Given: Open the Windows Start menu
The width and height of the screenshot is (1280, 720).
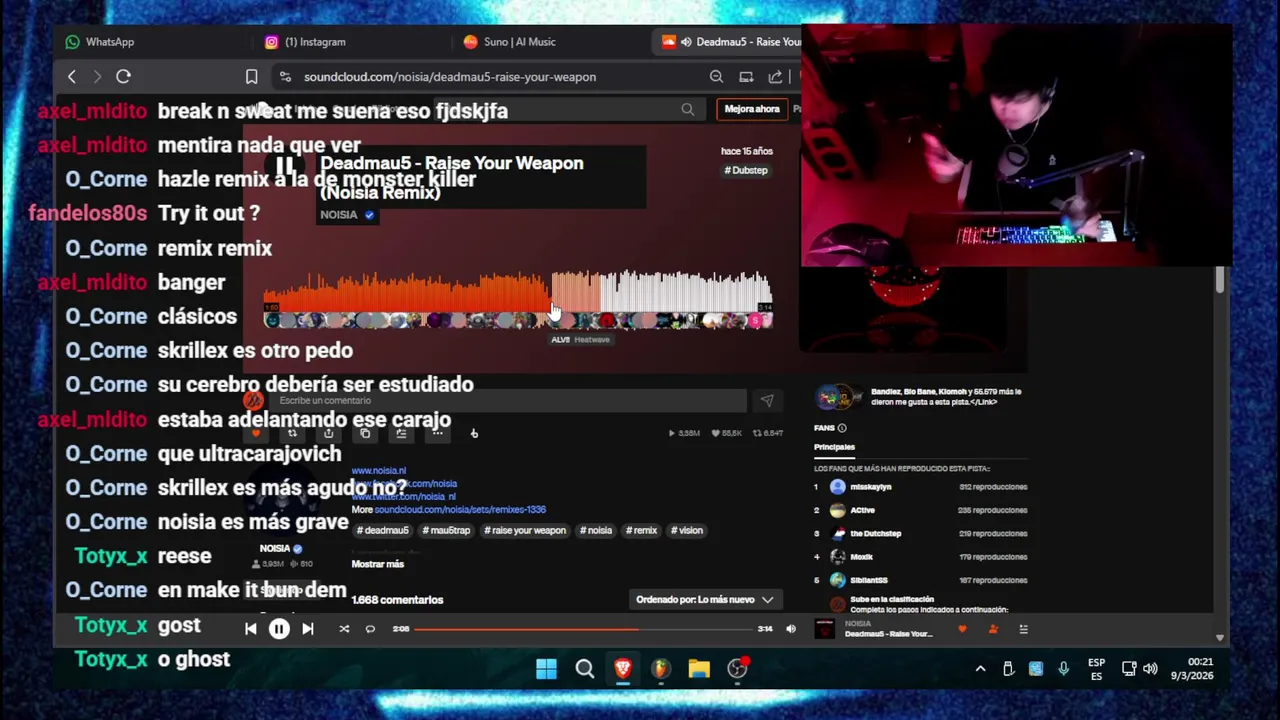Looking at the screenshot, I should coord(546,669).
